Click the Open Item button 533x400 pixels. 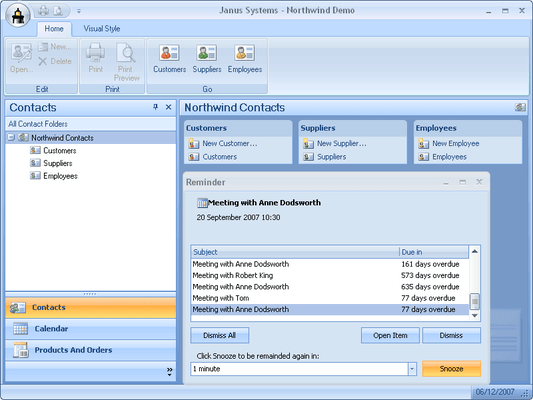pyautogui.click(x=390, y=335)
